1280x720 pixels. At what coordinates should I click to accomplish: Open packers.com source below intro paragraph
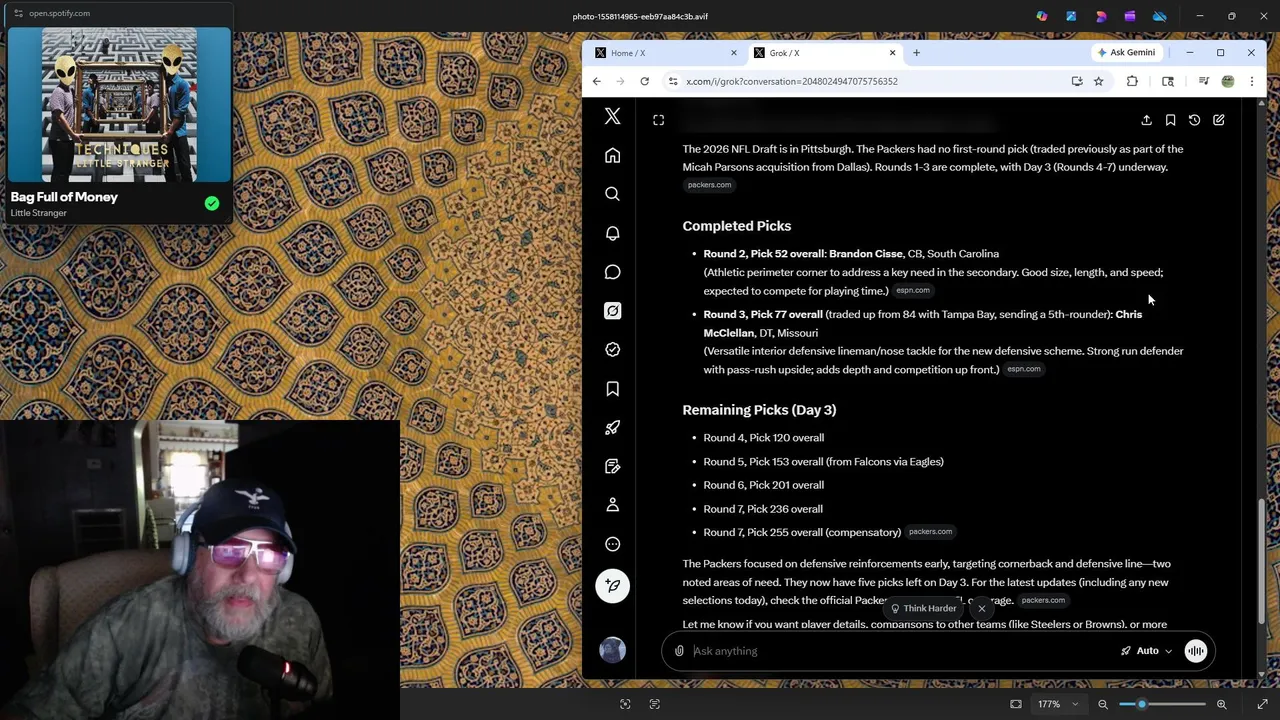[x=709, y=185]
